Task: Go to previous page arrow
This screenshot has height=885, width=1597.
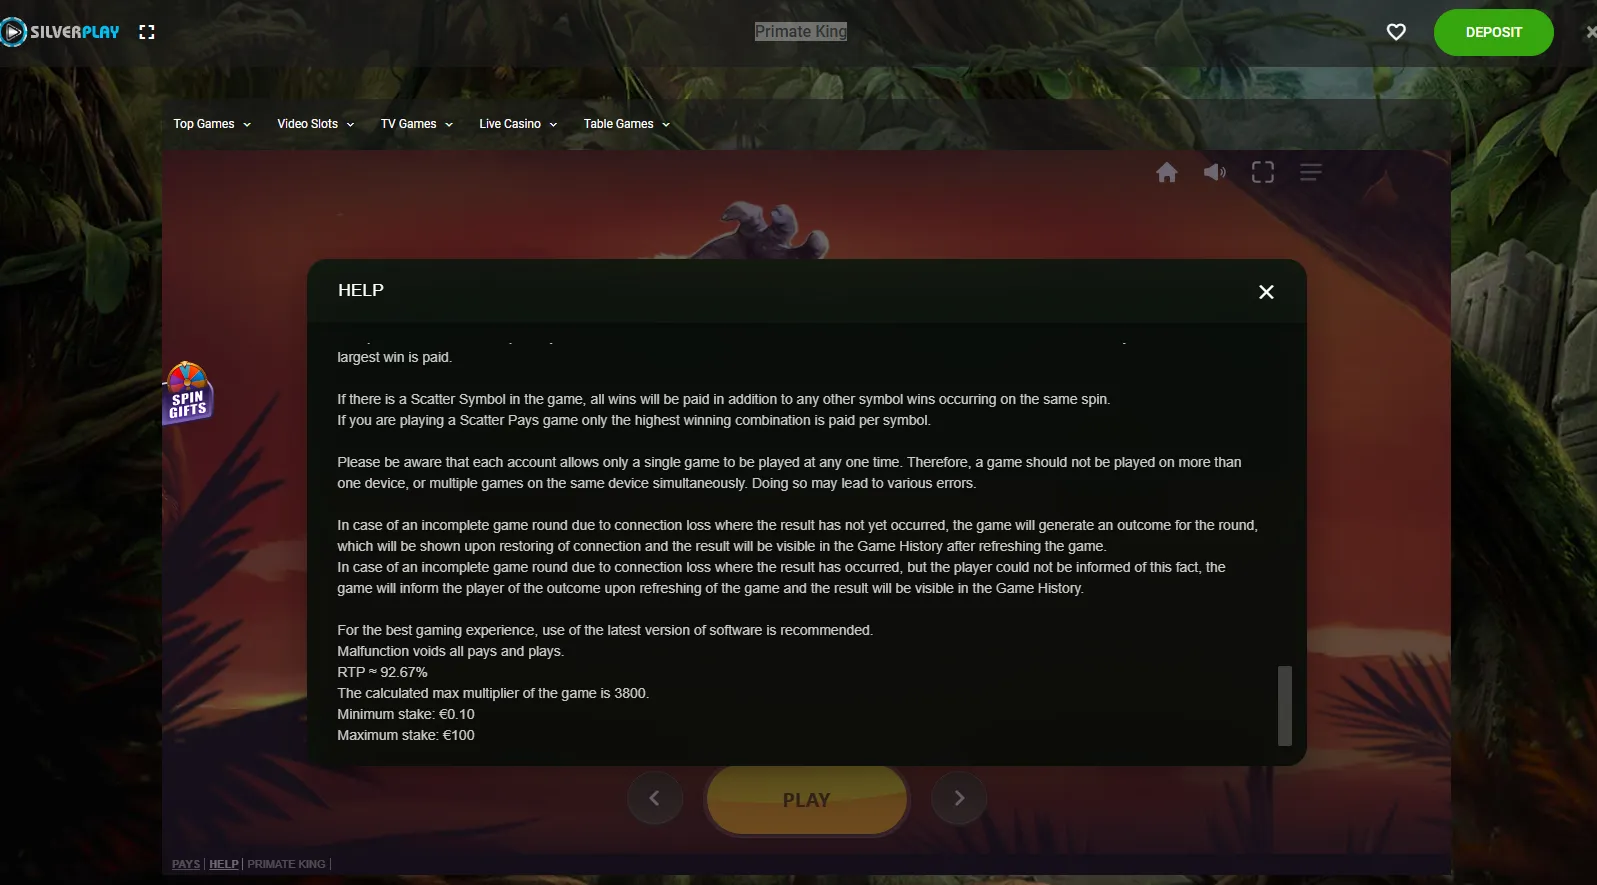Action: (x=655, y=798)
